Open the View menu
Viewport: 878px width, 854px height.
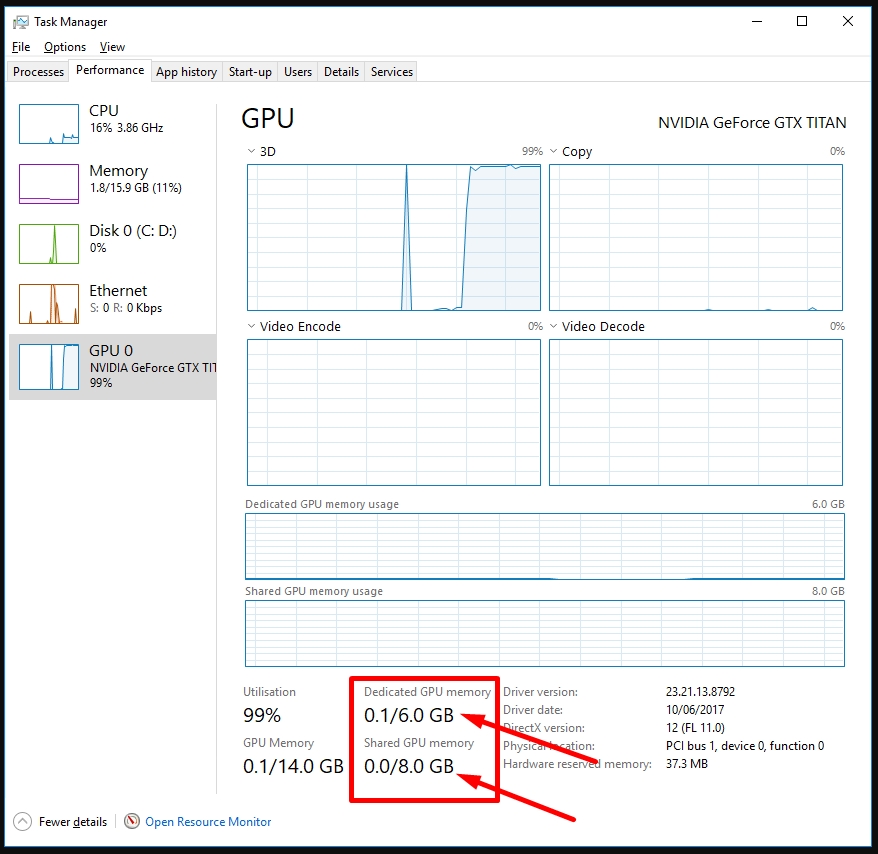pyautogui.click(x=112, y=46)
